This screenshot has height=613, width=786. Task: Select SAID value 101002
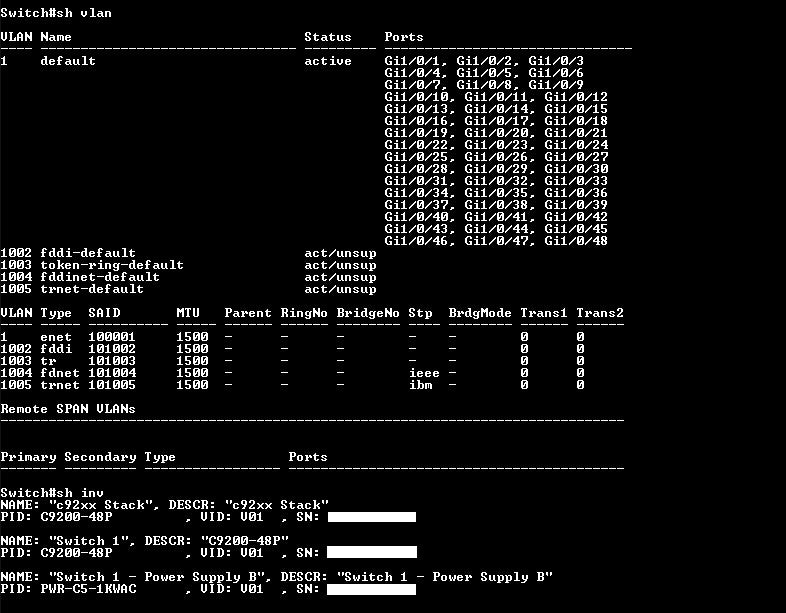[x=112, y=349]
